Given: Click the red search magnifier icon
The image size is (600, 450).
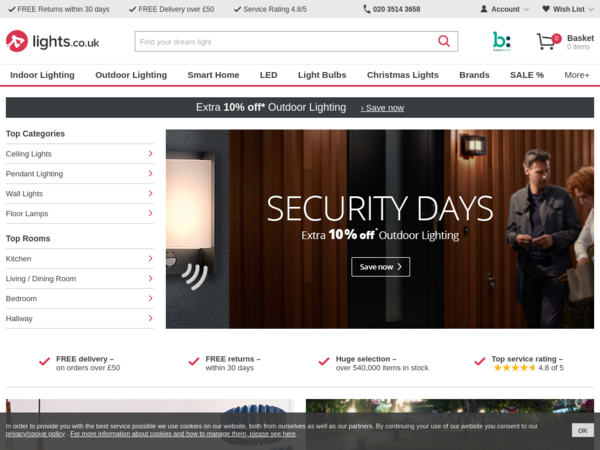Looking at the screenshot, I should (x=443, y=41).
